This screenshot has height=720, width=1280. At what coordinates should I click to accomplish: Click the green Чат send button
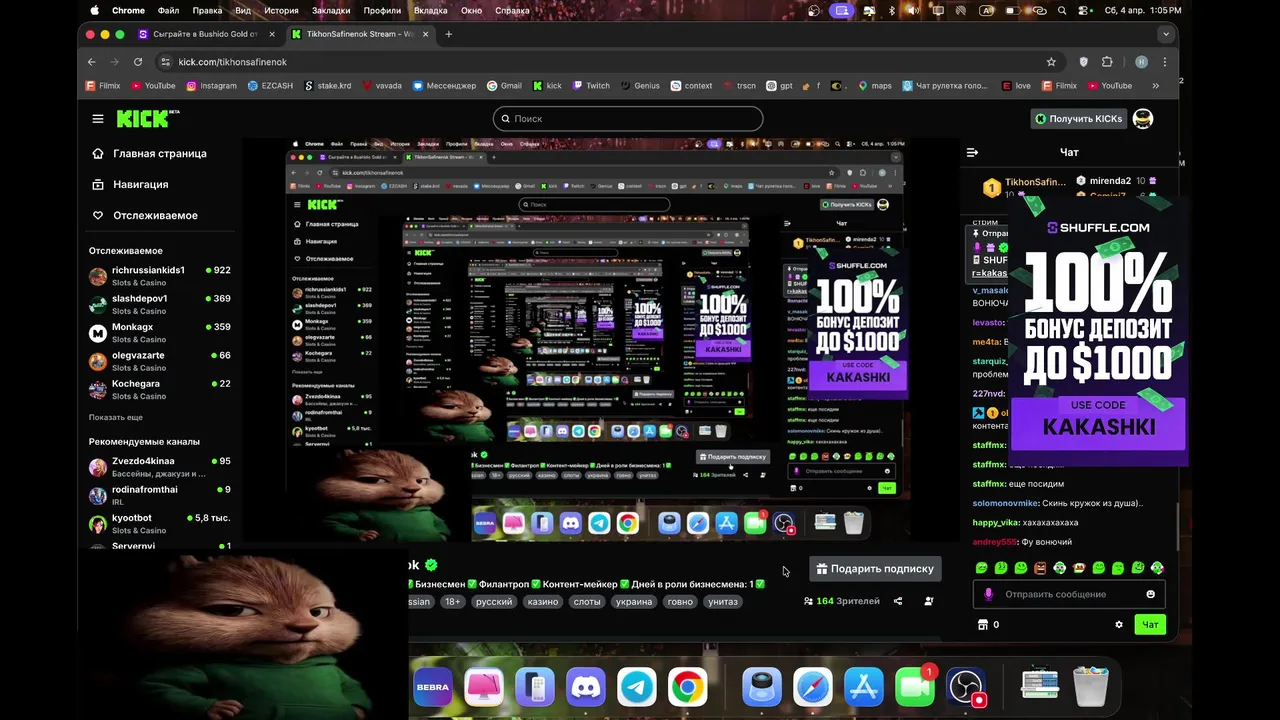[1150, 624]
